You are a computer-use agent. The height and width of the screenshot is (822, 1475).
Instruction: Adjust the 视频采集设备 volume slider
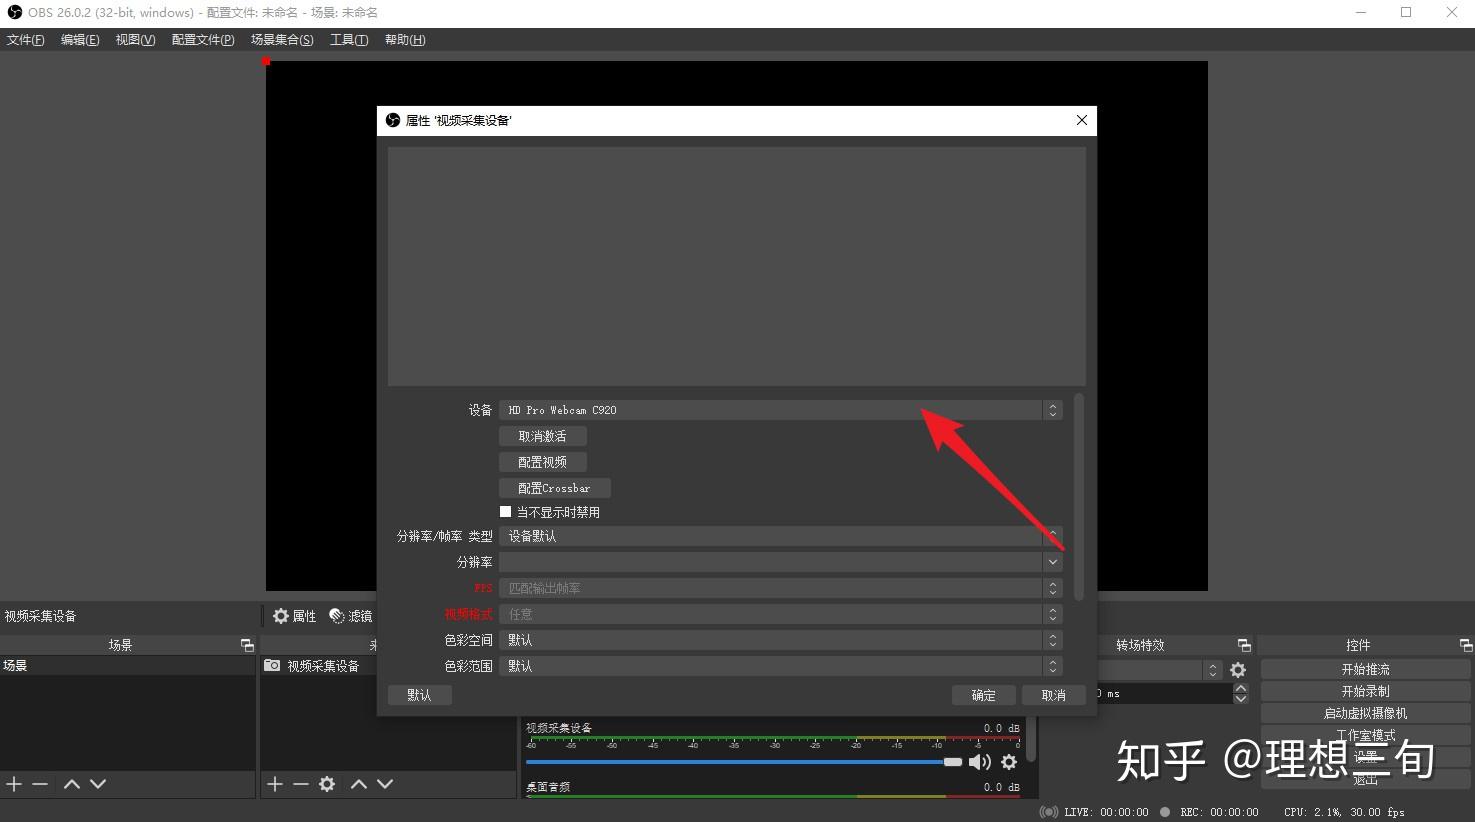[x=744, y=762]
